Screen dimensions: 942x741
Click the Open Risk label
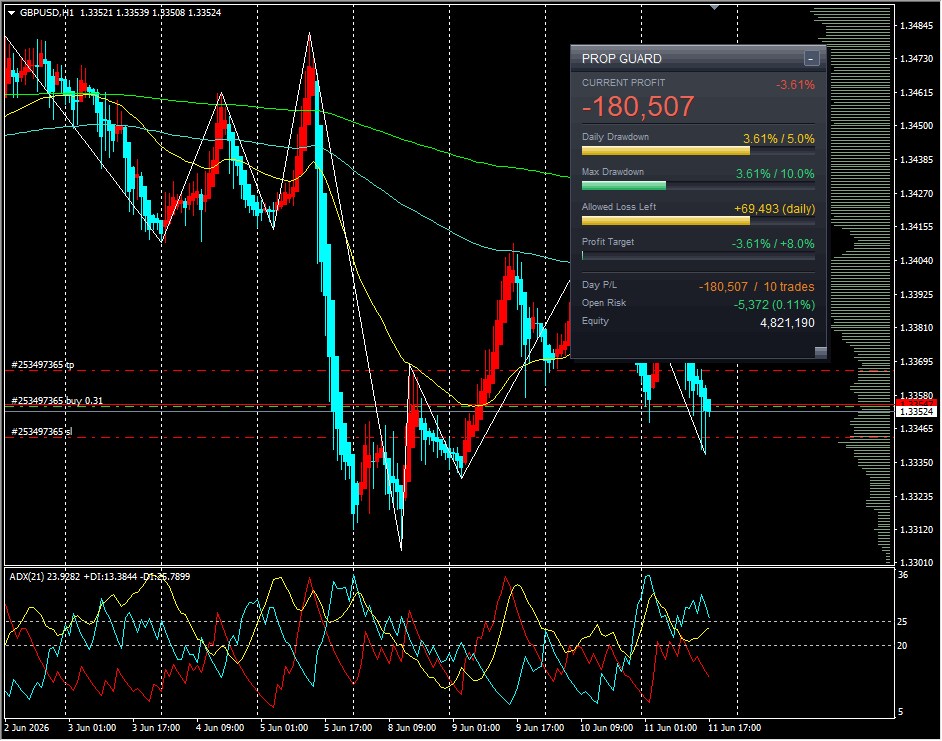(604, 303)
